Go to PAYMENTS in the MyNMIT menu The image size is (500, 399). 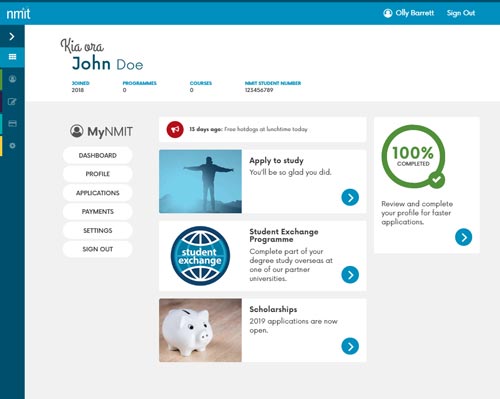(x=98, y=211)
